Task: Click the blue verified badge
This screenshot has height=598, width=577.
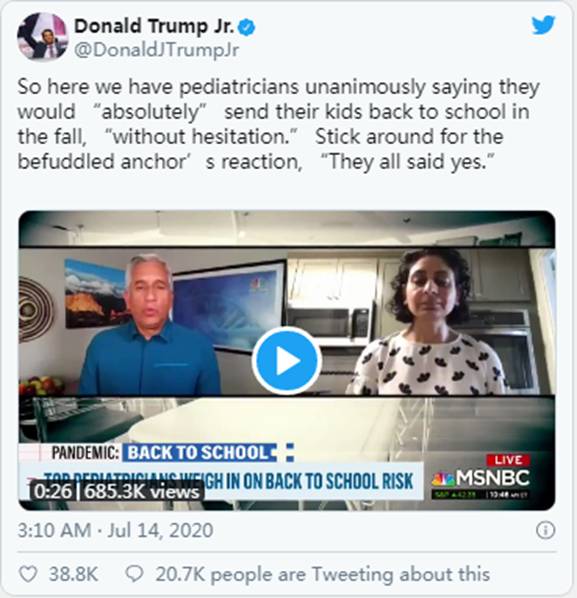Action: (x=246, y=28)
